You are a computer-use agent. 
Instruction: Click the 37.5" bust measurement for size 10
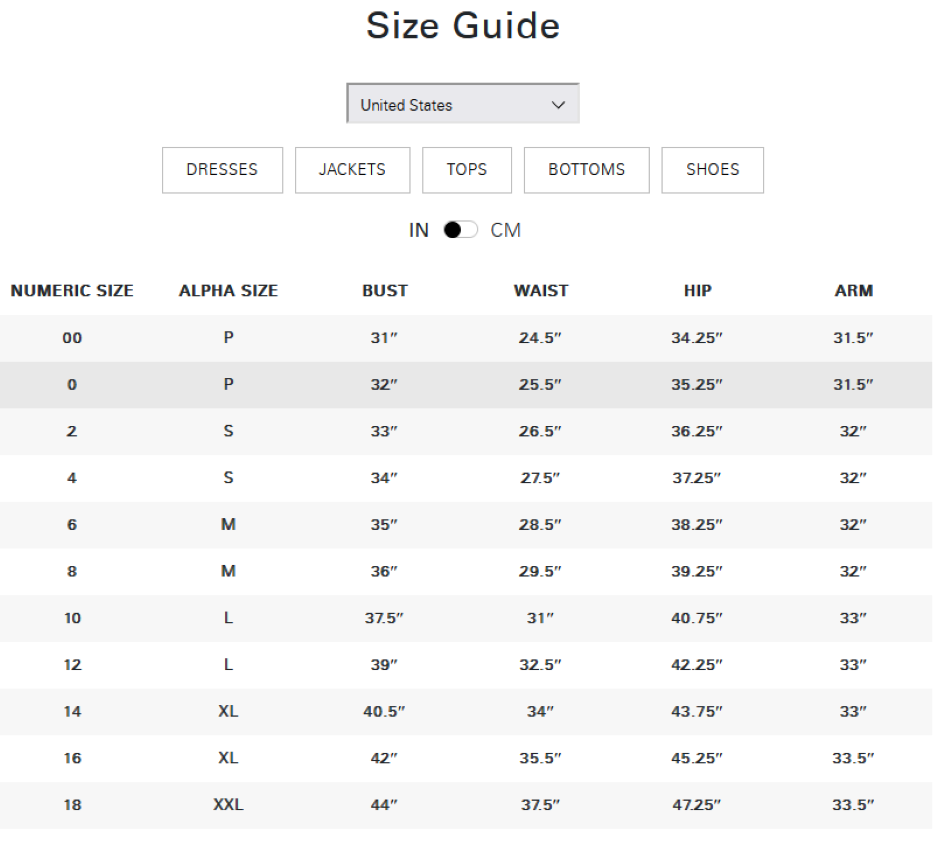click(x=384, y=618)
